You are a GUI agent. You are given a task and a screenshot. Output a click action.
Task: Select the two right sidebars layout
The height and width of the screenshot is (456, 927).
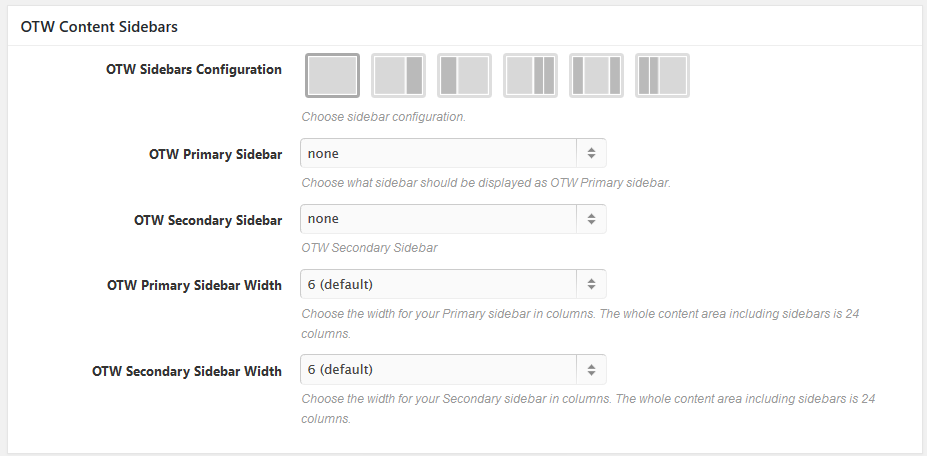530,76
